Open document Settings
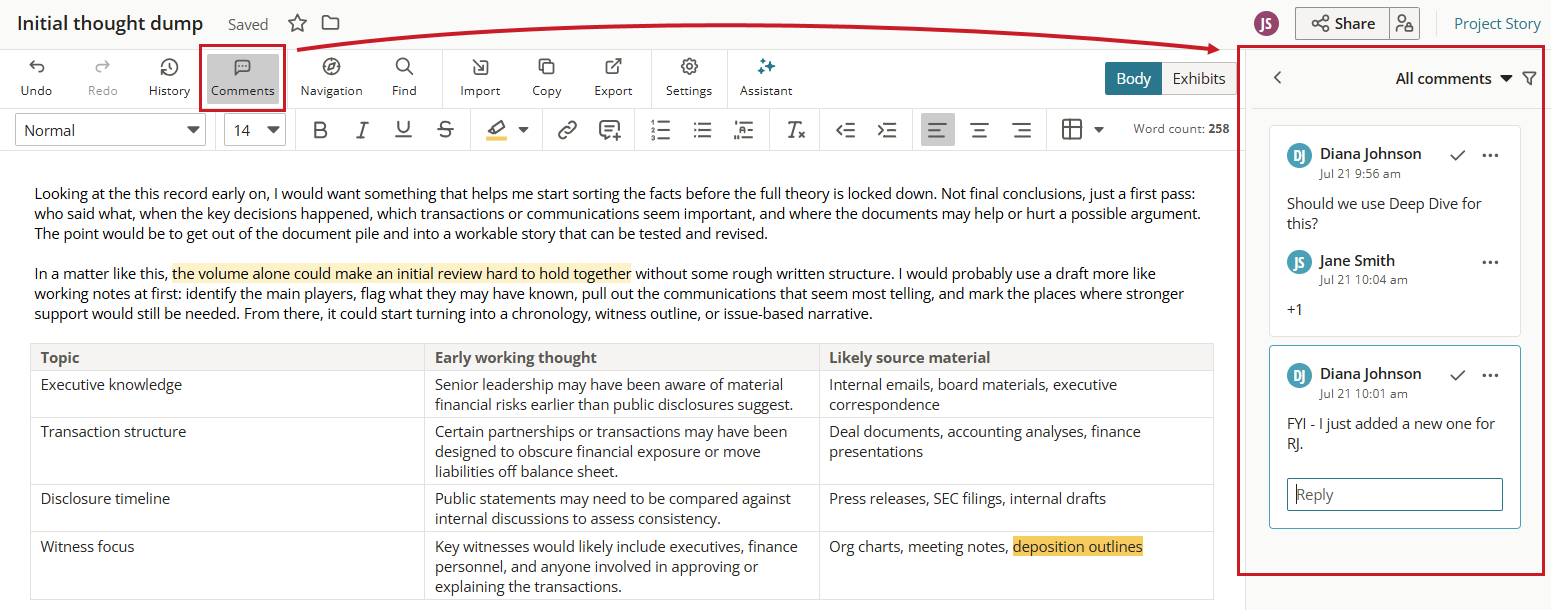This screenshot has height=610, width=1551. [x=689, y=77]
